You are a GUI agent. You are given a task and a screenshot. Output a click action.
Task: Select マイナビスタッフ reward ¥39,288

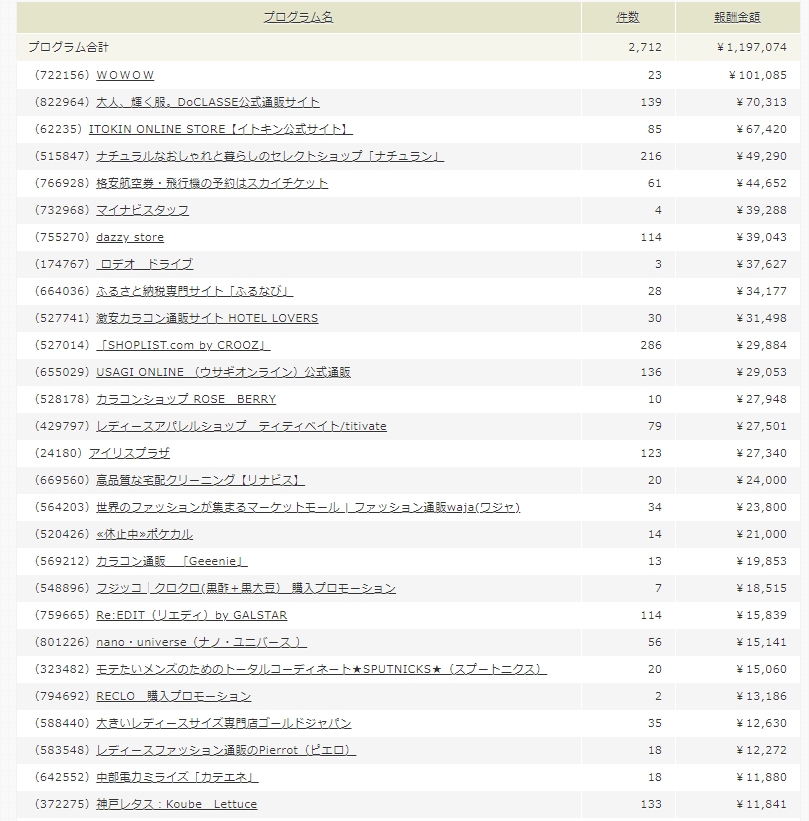point(761,210)
